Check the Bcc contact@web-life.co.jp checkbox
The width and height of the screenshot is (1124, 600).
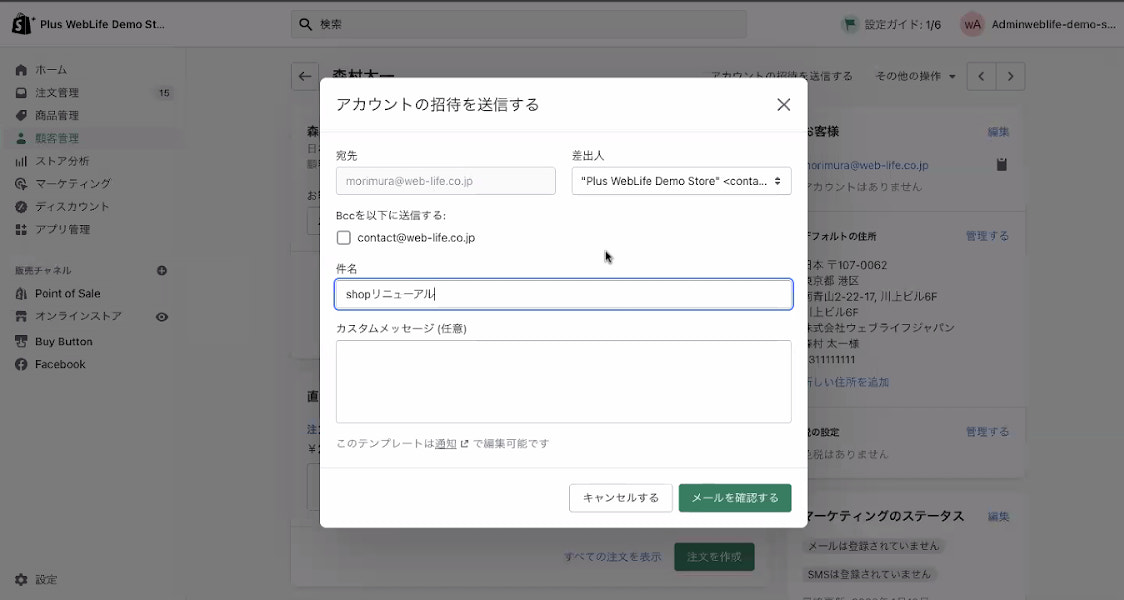click(x=343, y=238)
